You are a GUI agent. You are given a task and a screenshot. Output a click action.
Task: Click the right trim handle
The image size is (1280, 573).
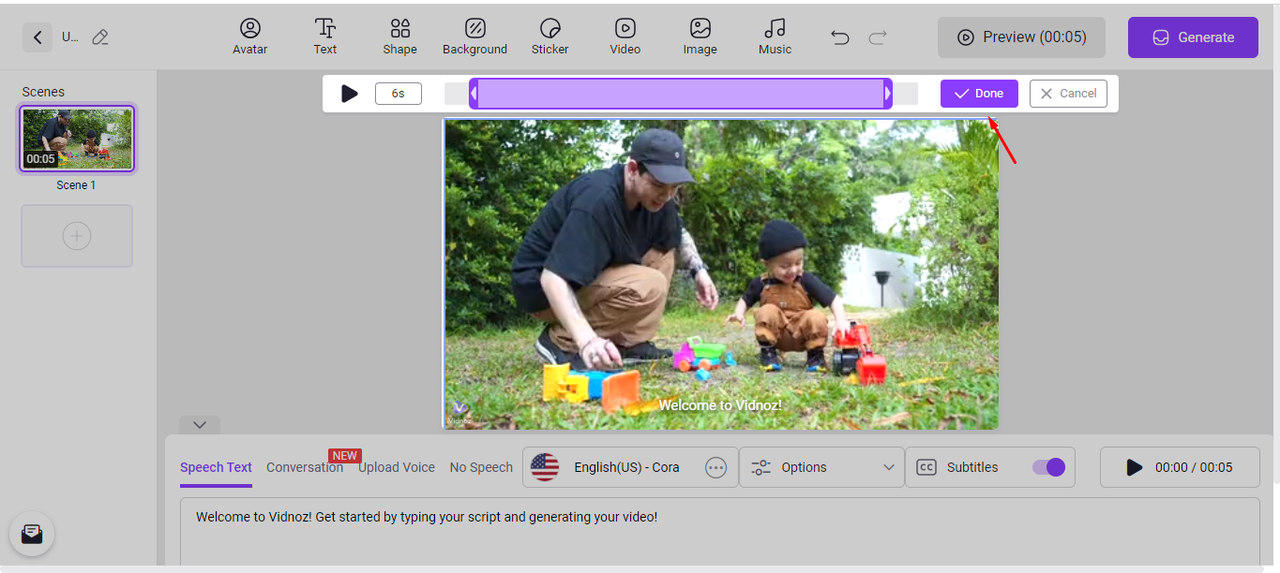[887, 94]
